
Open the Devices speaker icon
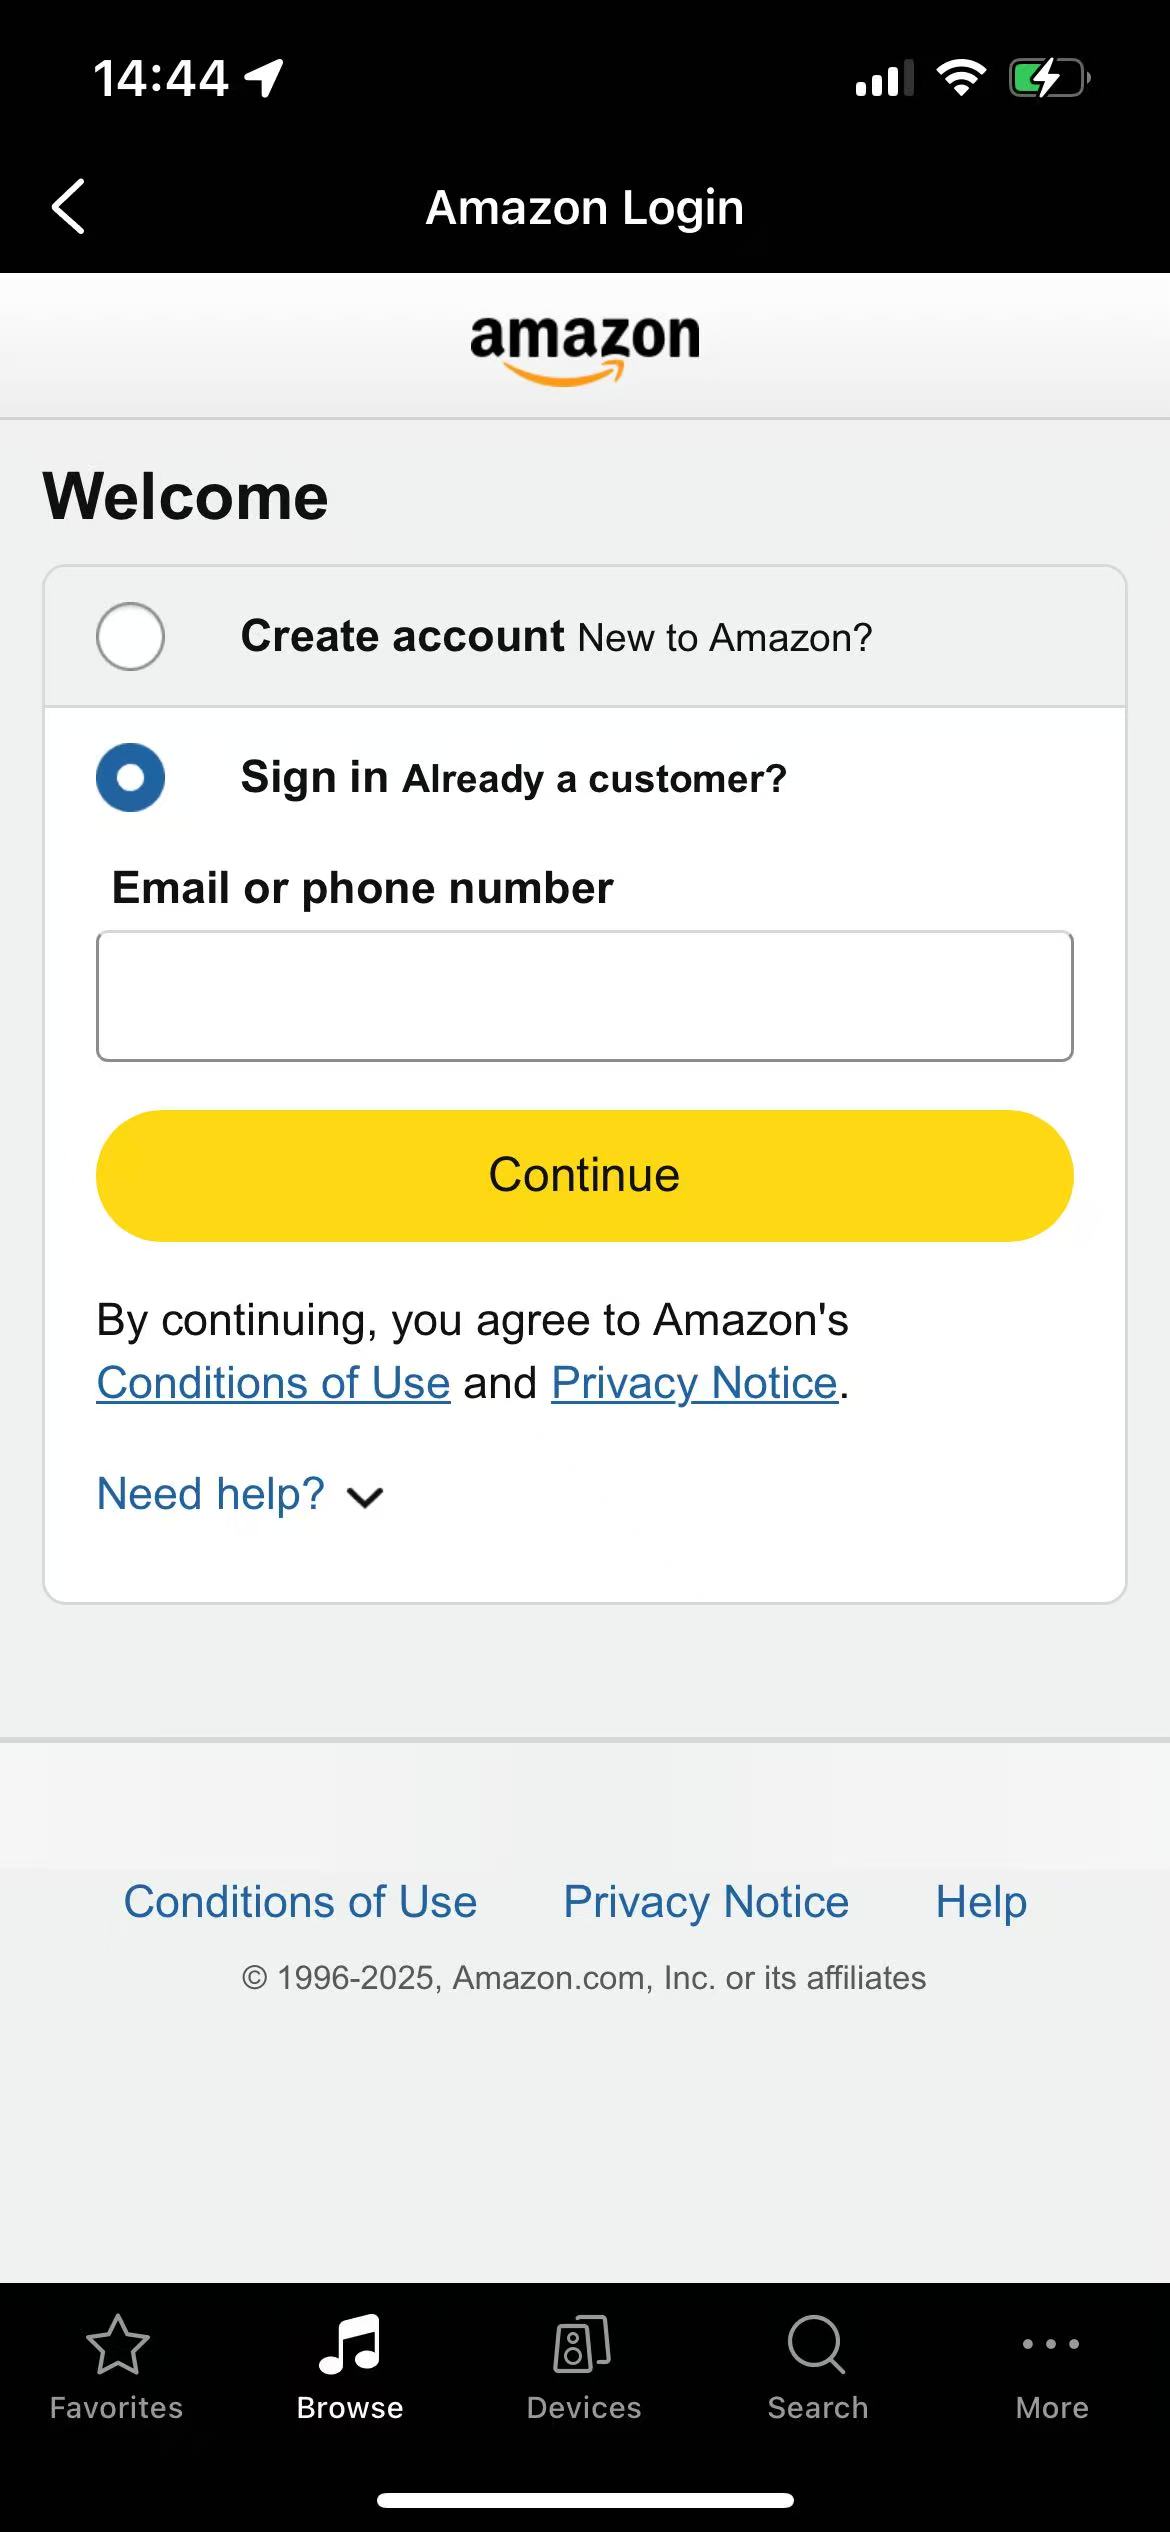(x=583, y=2344)
